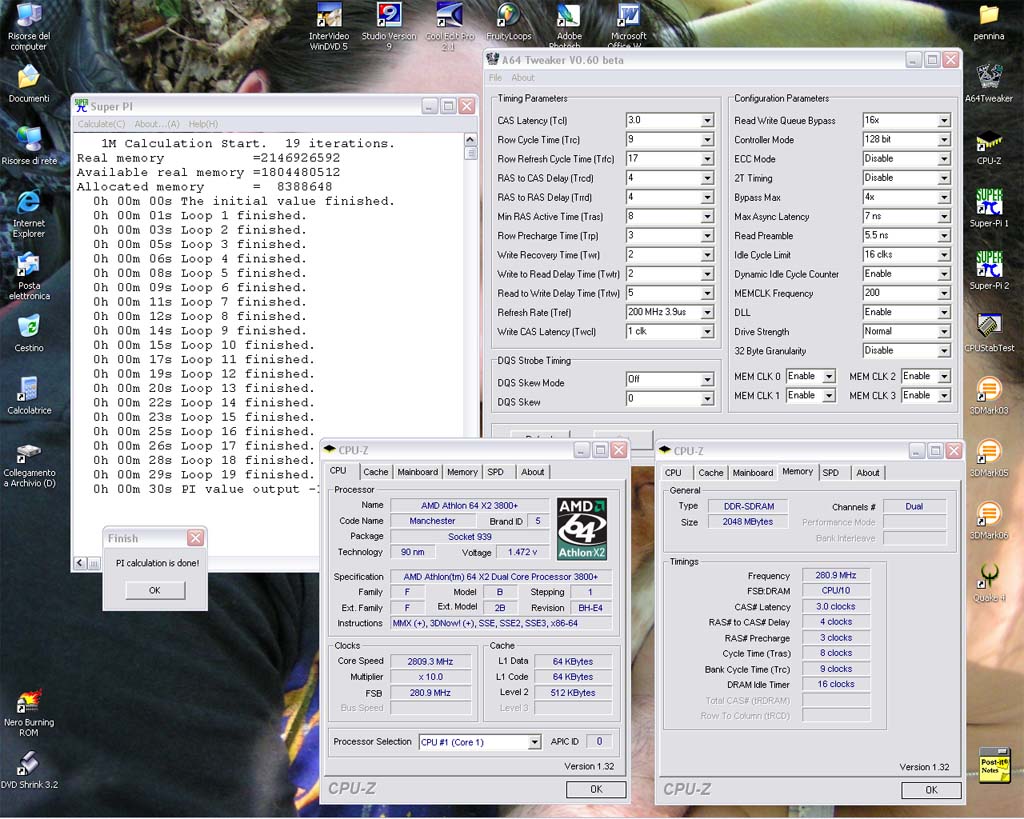Click Super PI horizontal scroll left arrow
The width and height of the screenshot is (1024, 819).
[x=80, y=562]
